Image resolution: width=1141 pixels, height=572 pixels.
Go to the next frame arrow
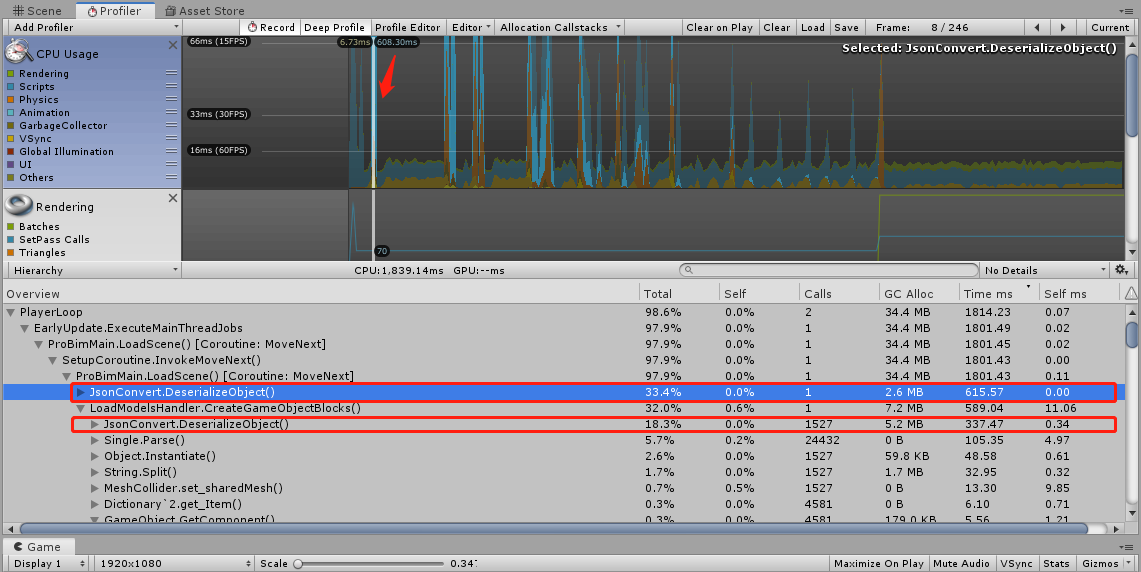pyautogui.click(x=1062, y=28)
